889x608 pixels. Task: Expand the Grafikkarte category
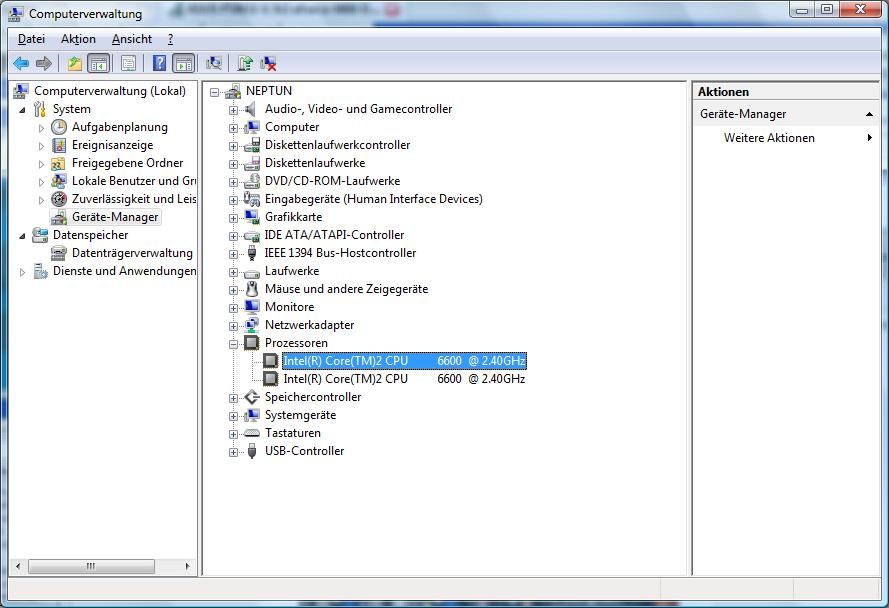pos(233,218)
